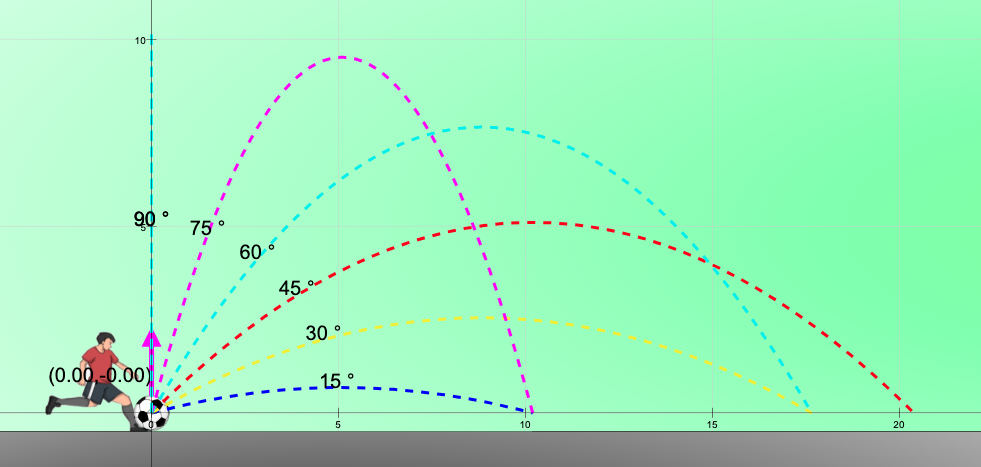Click the 30° angle label
This screenshot has width=981, height=467.
pos(323,333)
